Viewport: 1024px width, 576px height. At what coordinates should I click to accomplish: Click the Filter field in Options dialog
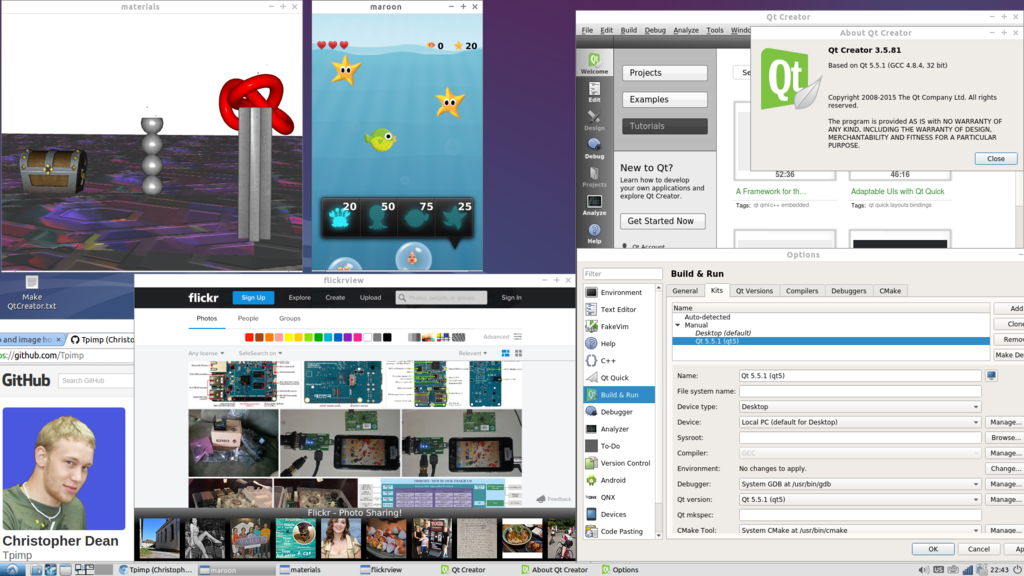click(622, 274)
